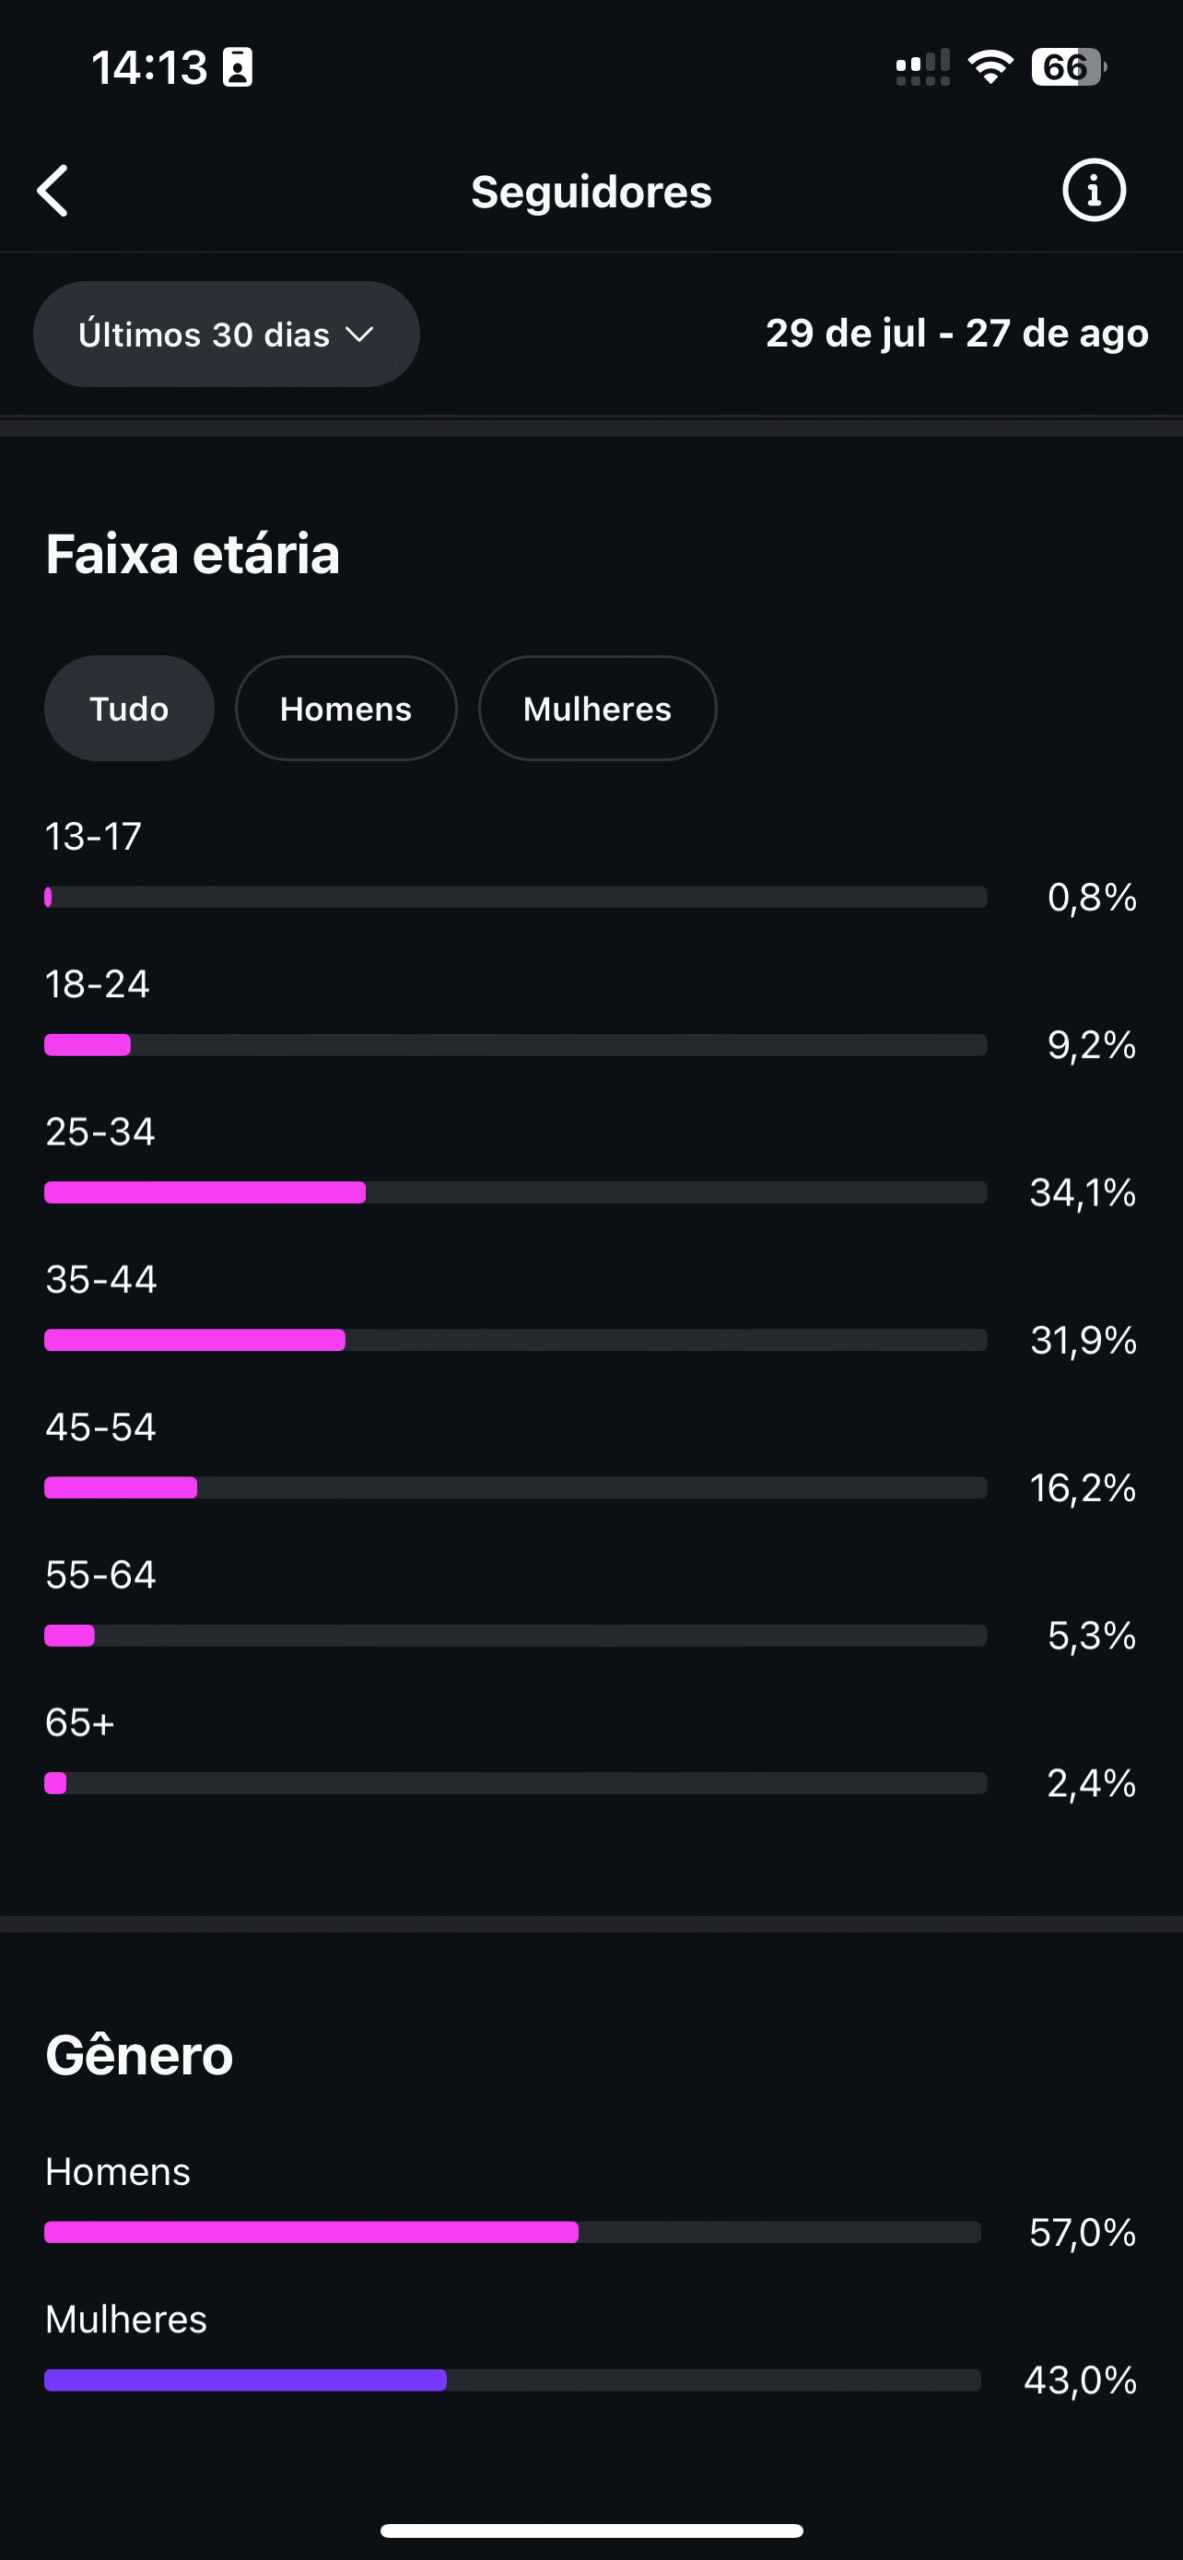Tap the date range 29 de jul - 27 de ago
Viewport: 1183px width, 2560px height.
point(957,333)
